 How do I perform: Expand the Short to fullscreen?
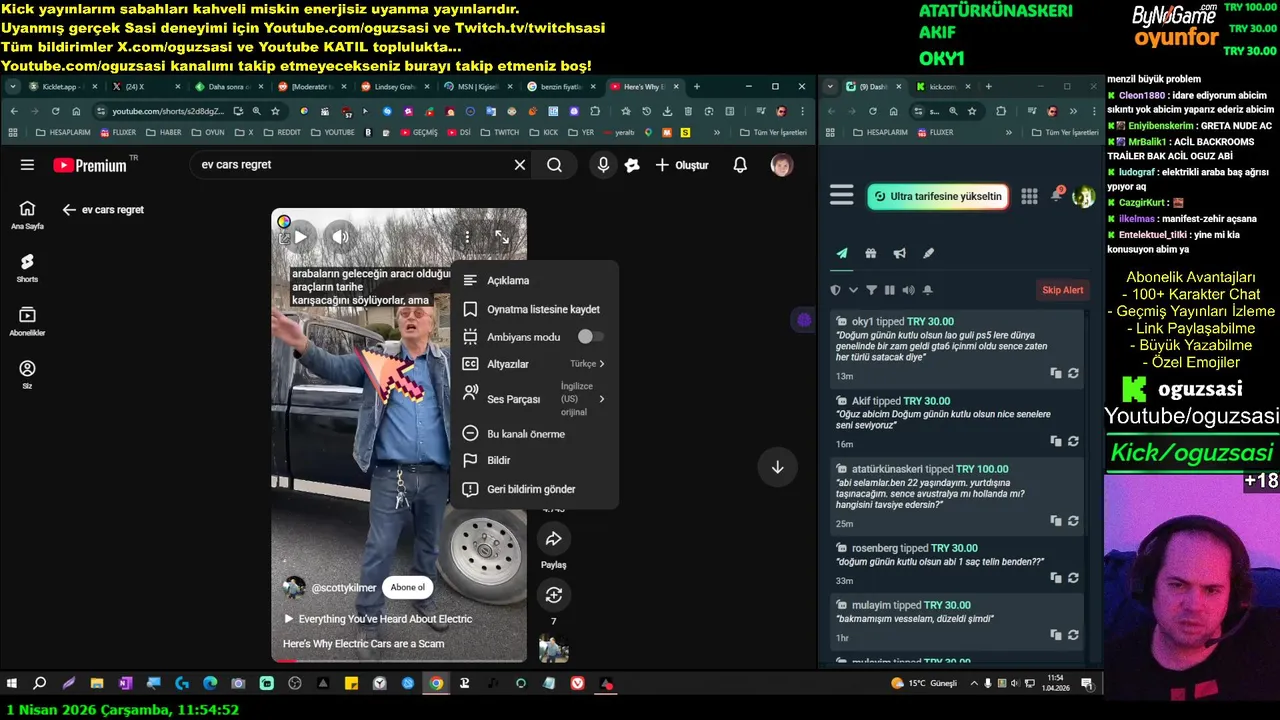(x=503, y=237)
